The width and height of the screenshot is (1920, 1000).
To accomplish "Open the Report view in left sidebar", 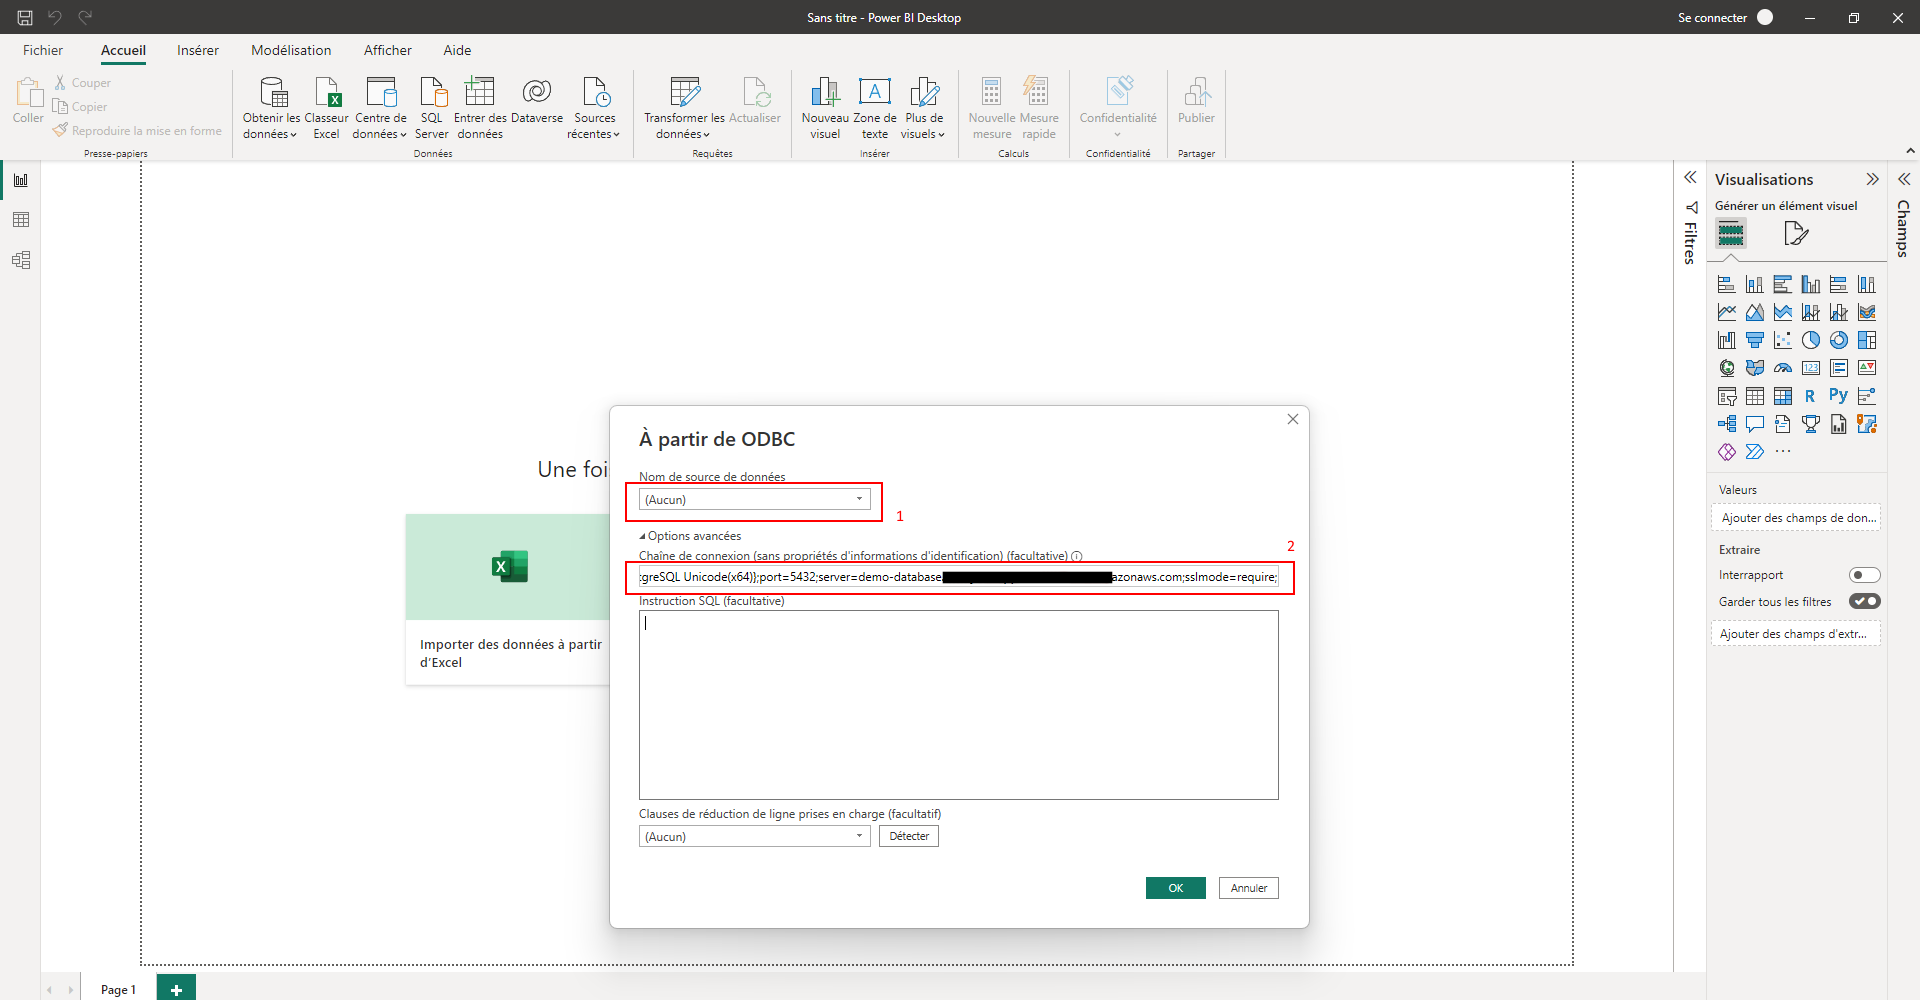I will pos(21,180).
